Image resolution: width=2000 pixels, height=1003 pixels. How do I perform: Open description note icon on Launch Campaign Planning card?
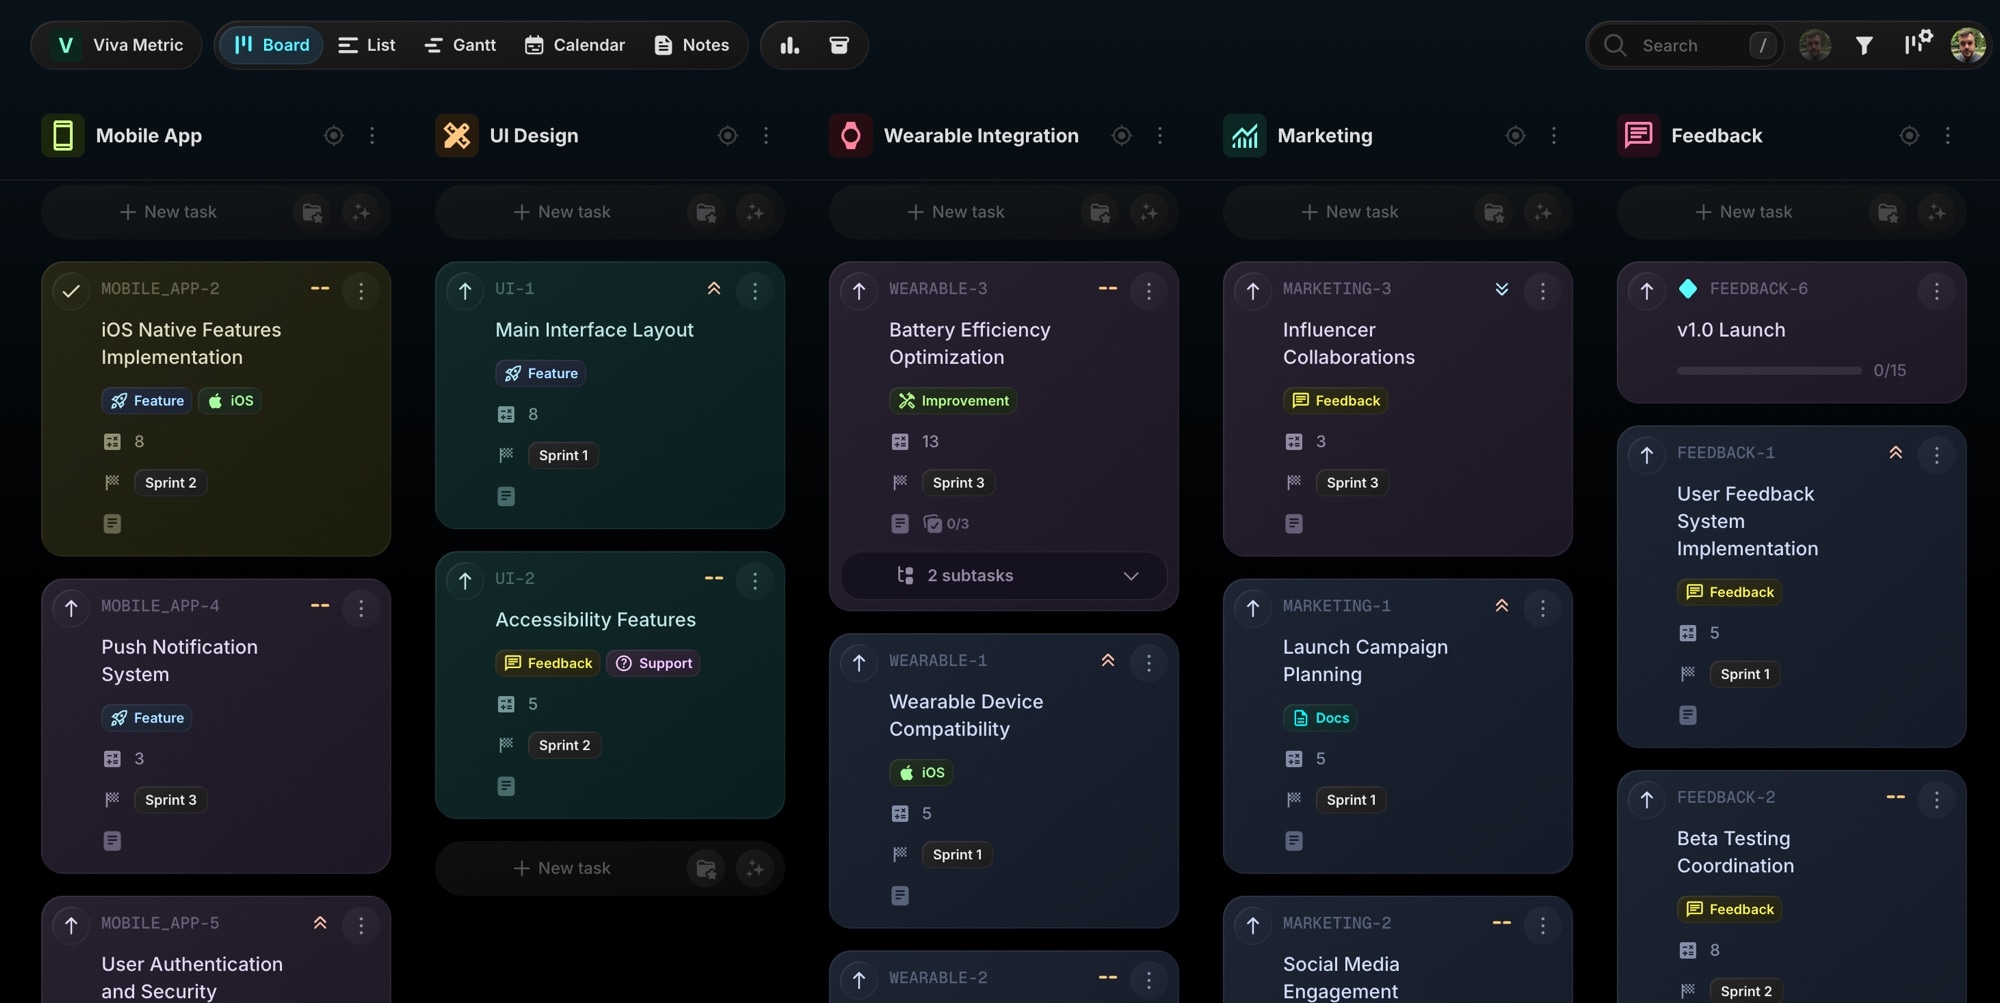1294,841
